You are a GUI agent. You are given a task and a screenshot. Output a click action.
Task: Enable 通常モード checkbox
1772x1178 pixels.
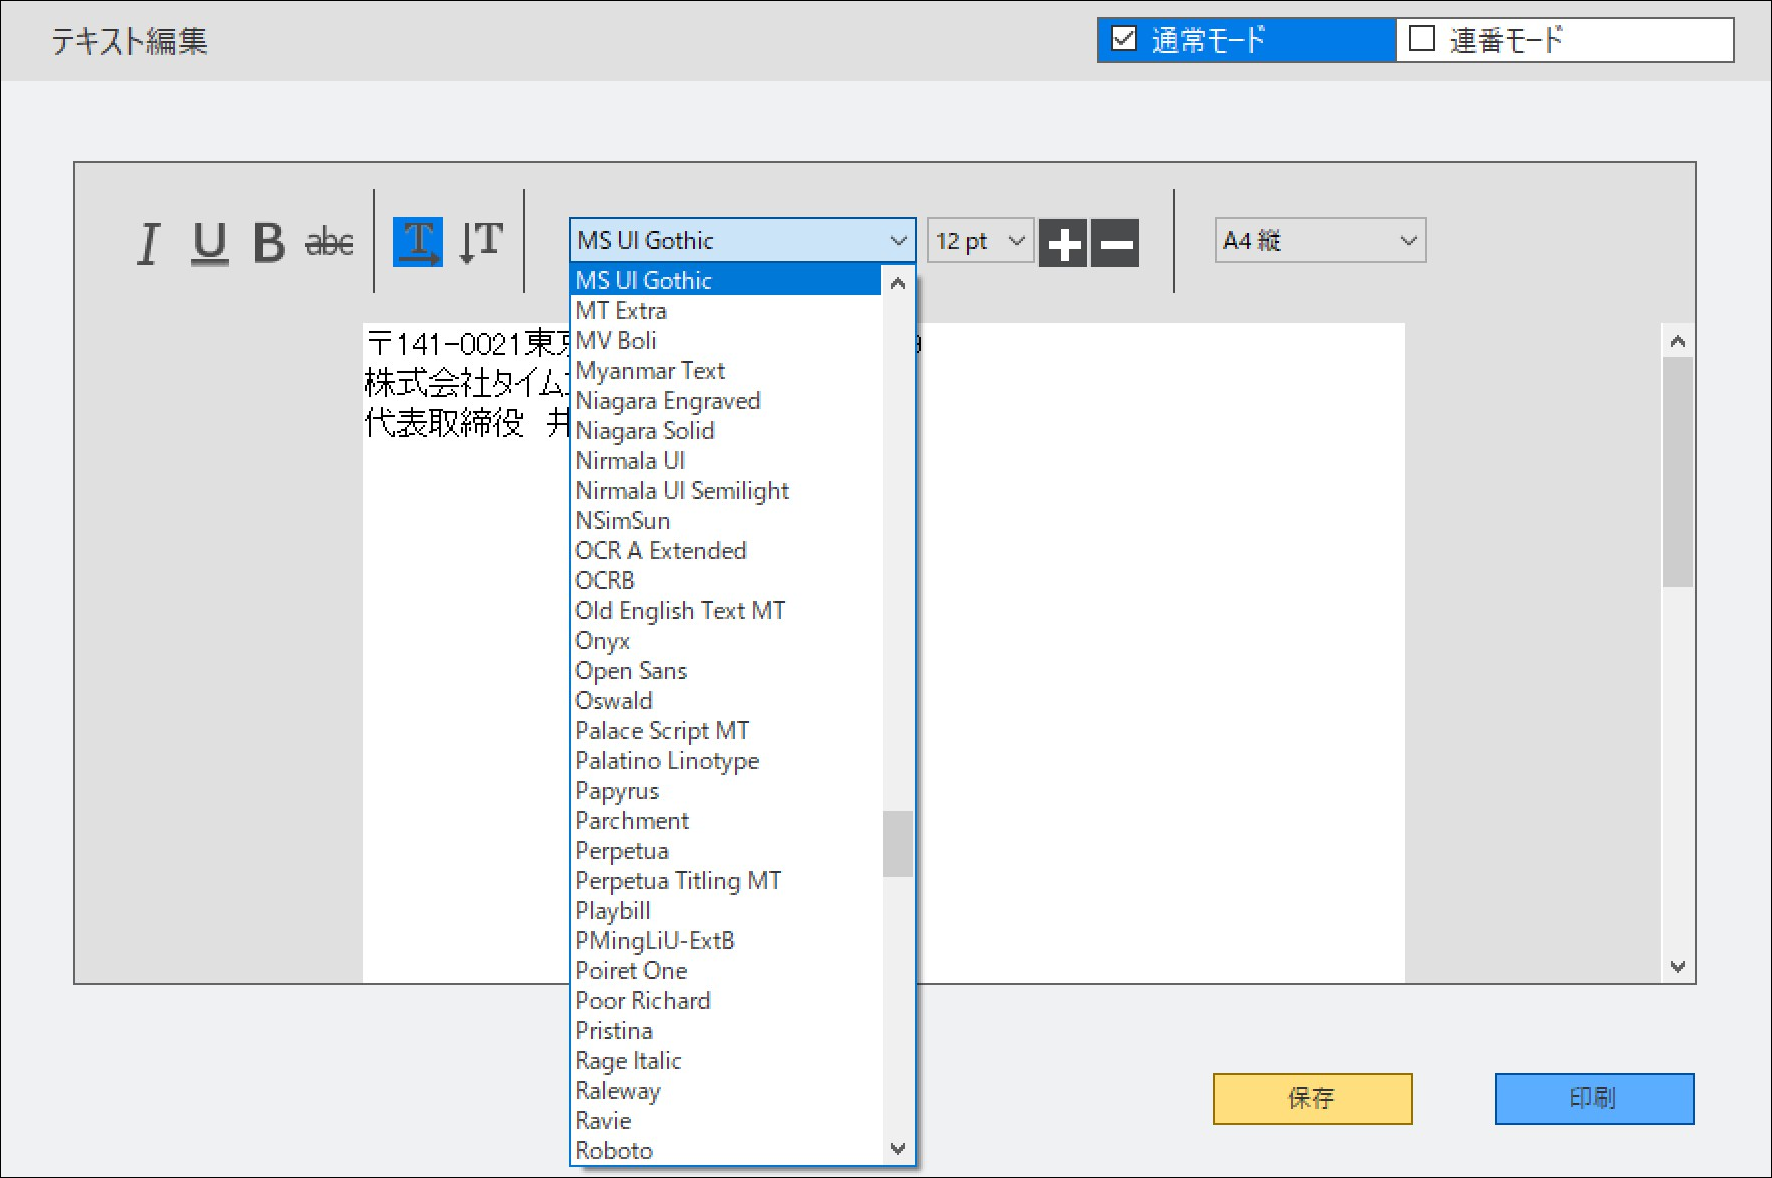(1124, 39)
